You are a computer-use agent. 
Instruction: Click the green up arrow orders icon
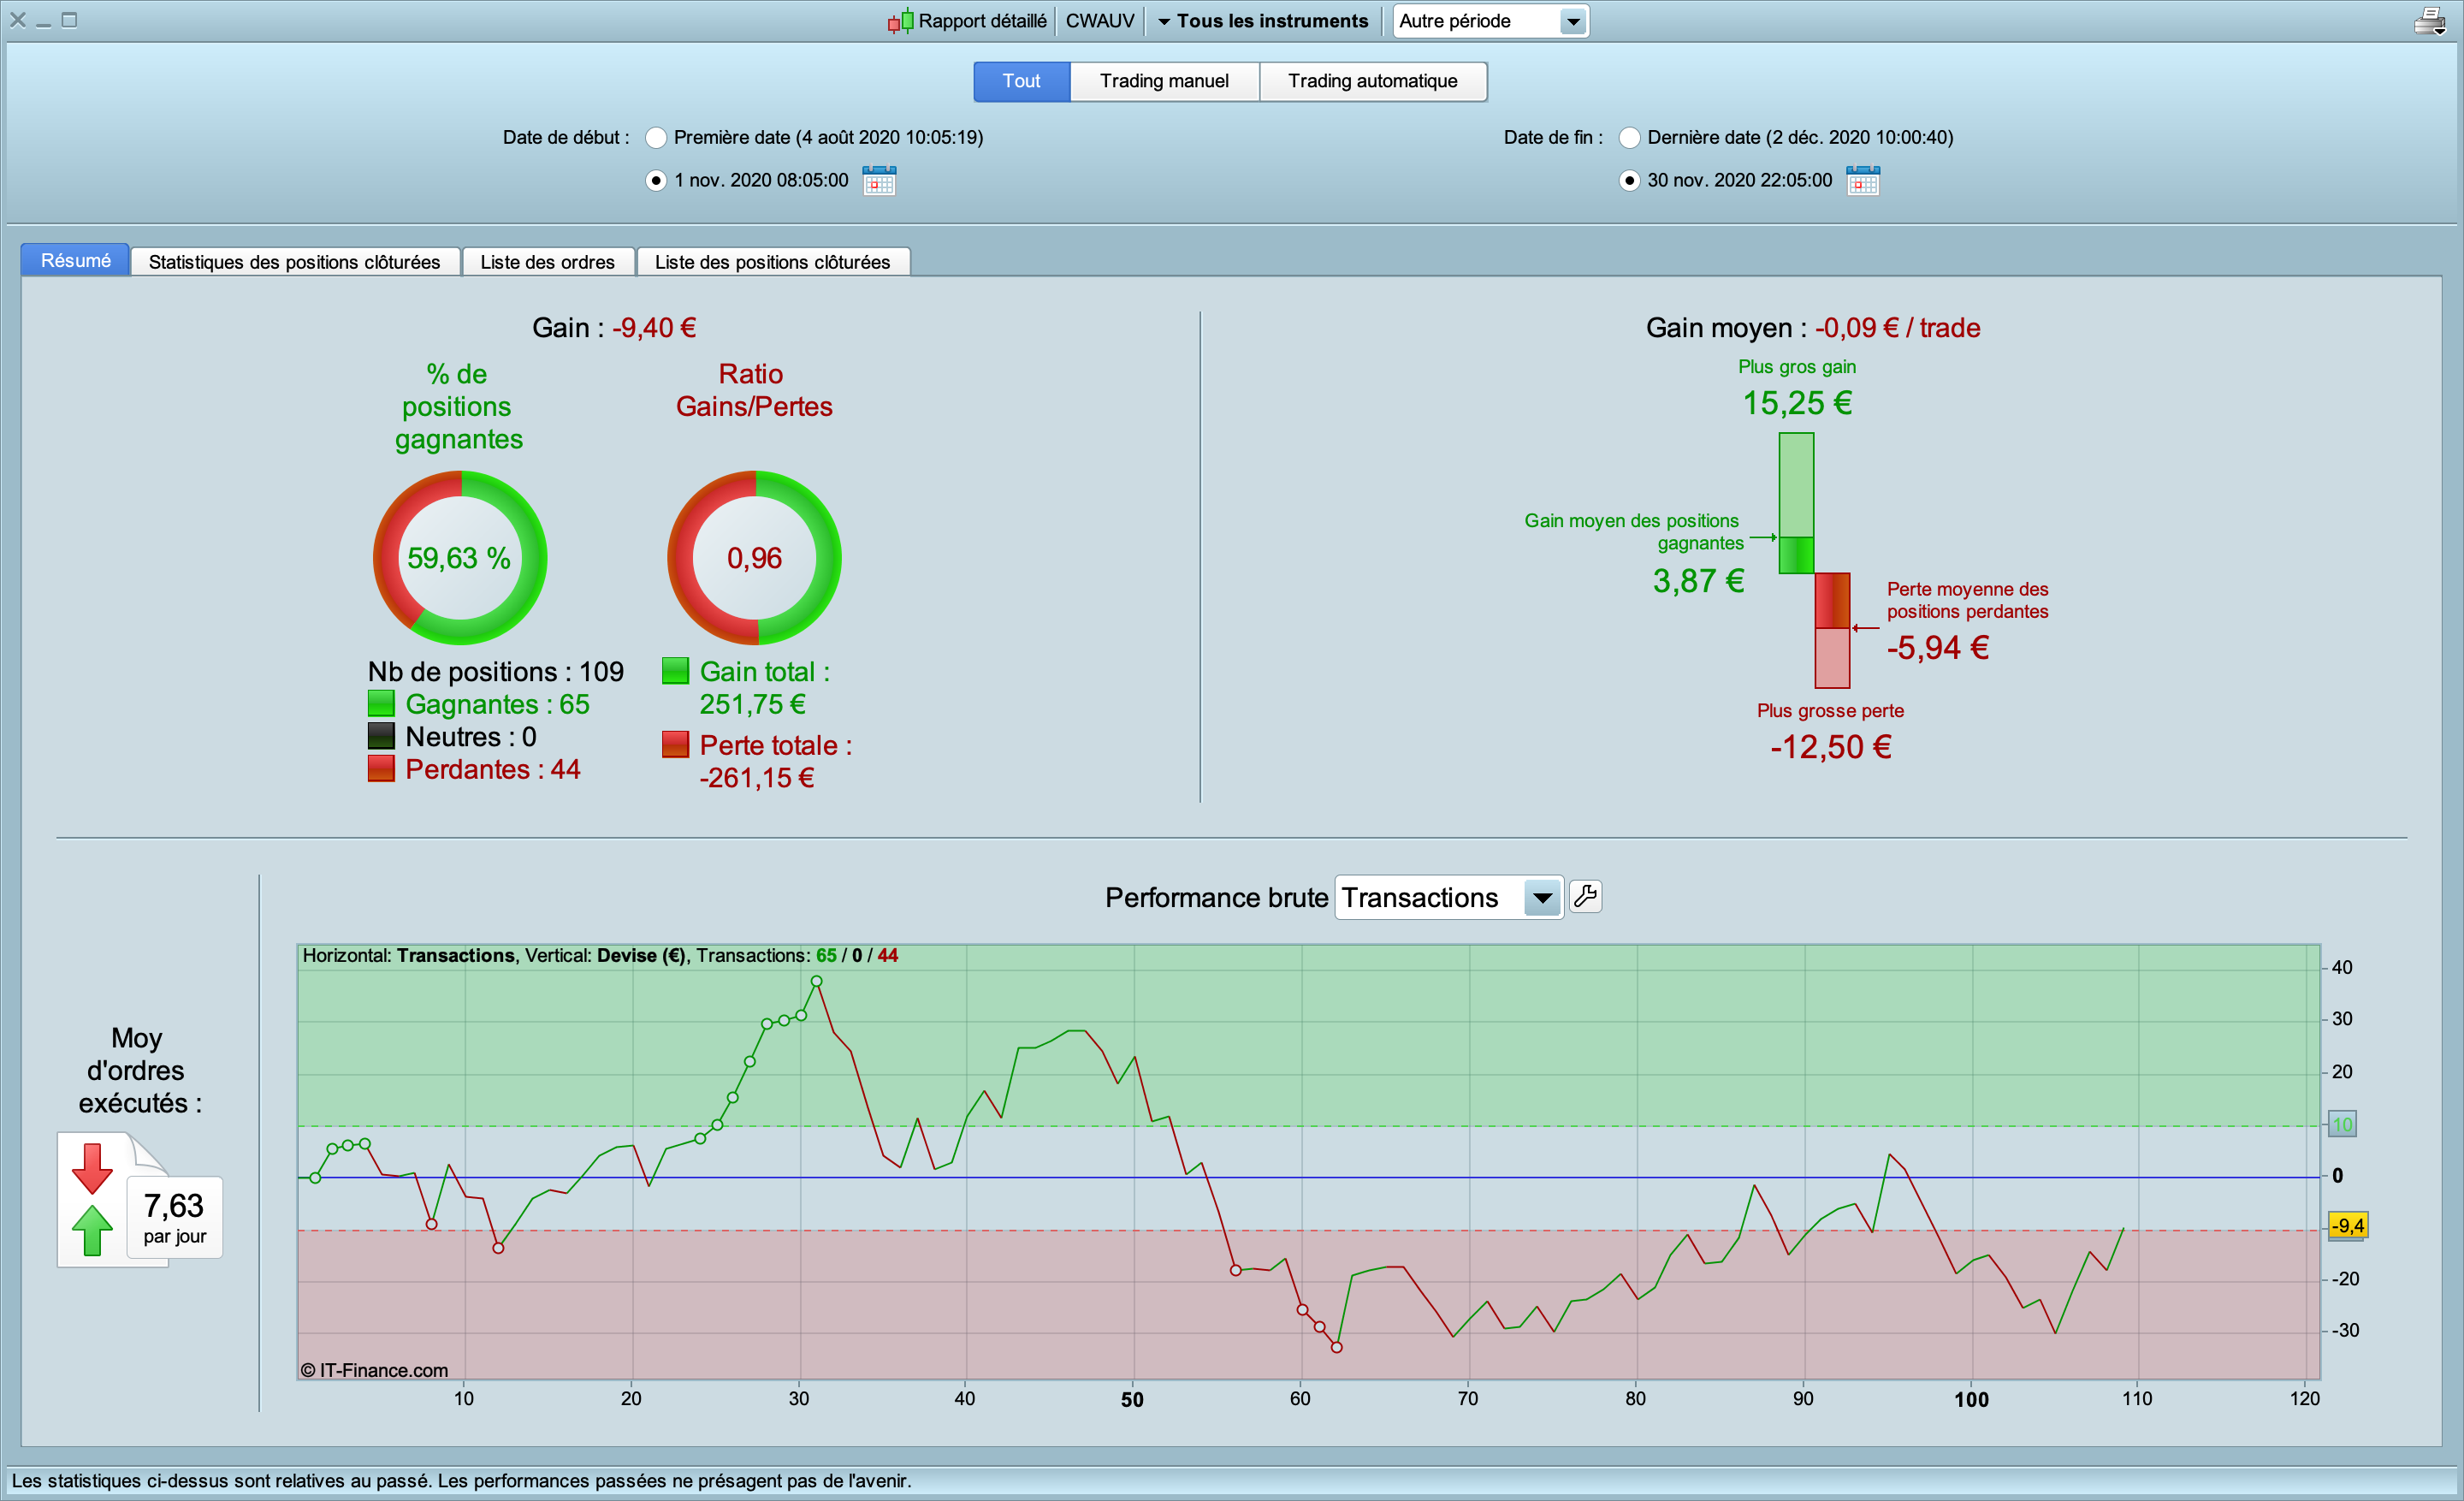pyautogui.click(x=92, y=1229)
